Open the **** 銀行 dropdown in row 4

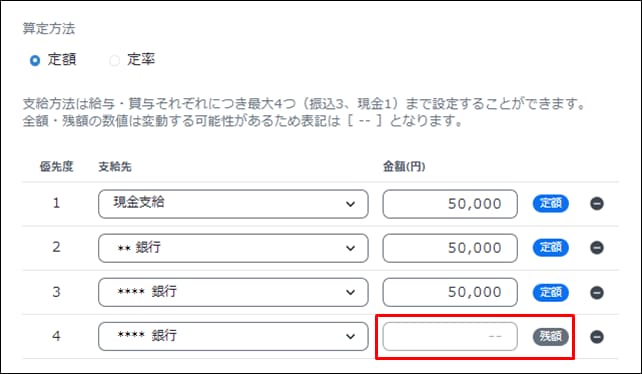(x=233, y=336)
